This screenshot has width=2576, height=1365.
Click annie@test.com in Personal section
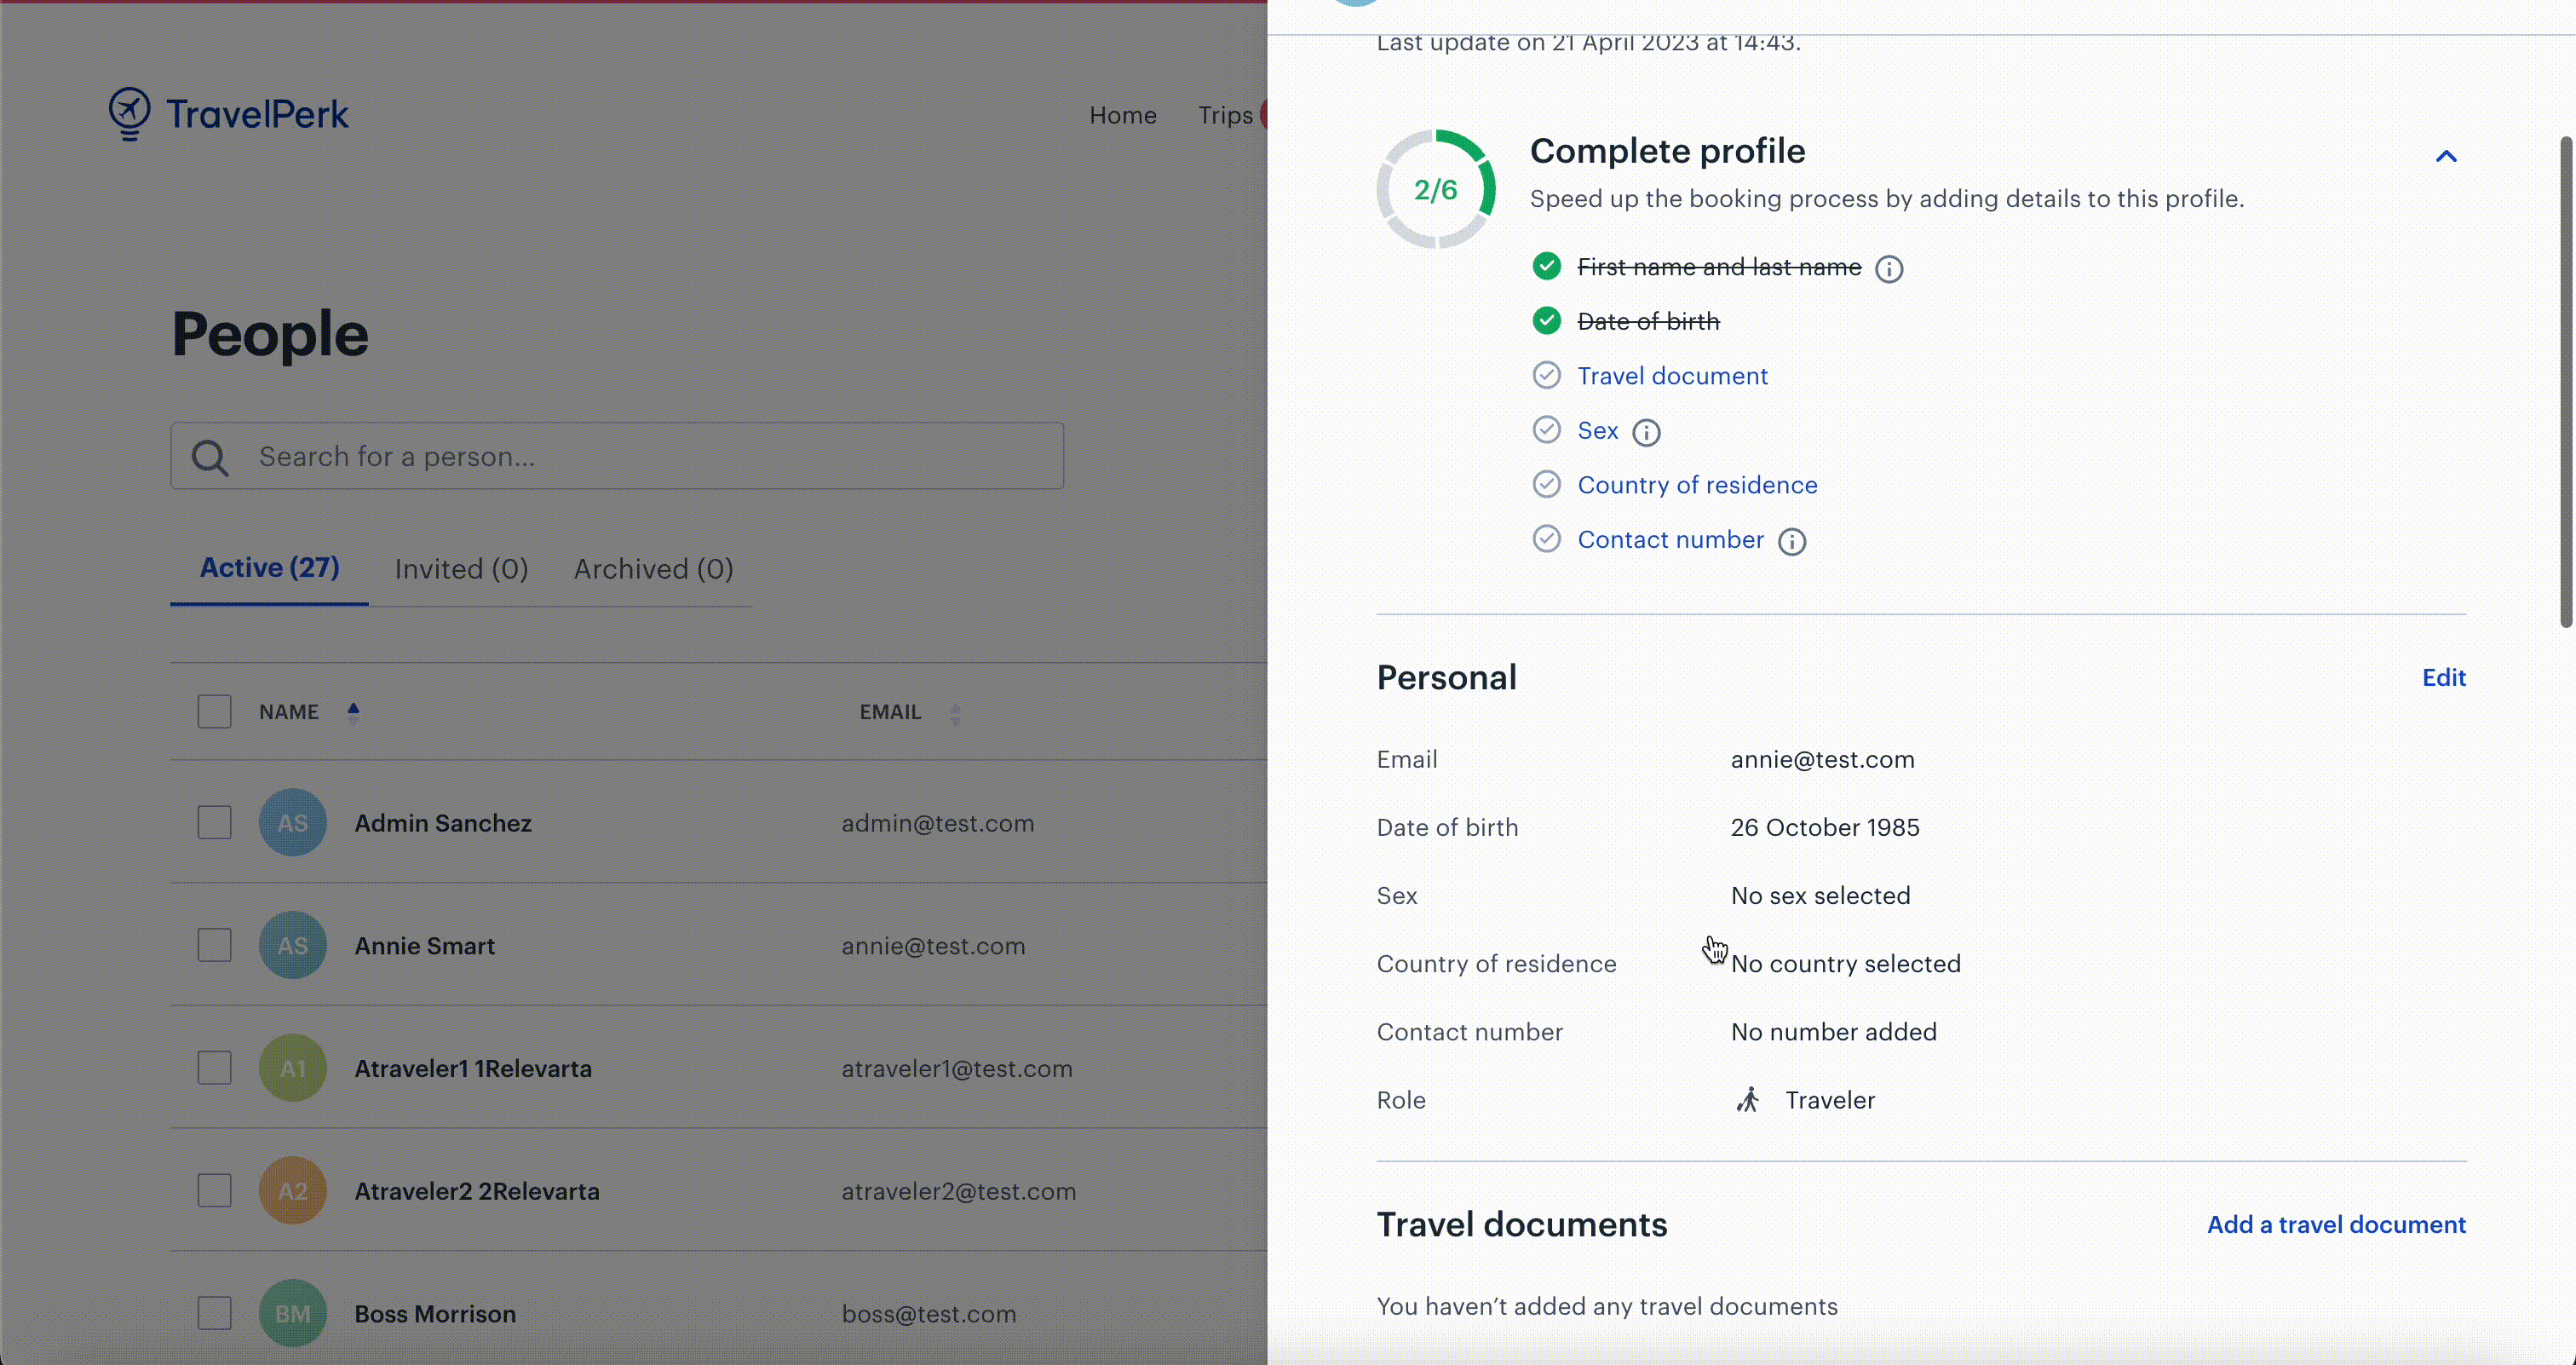[x=1822, y=760]
